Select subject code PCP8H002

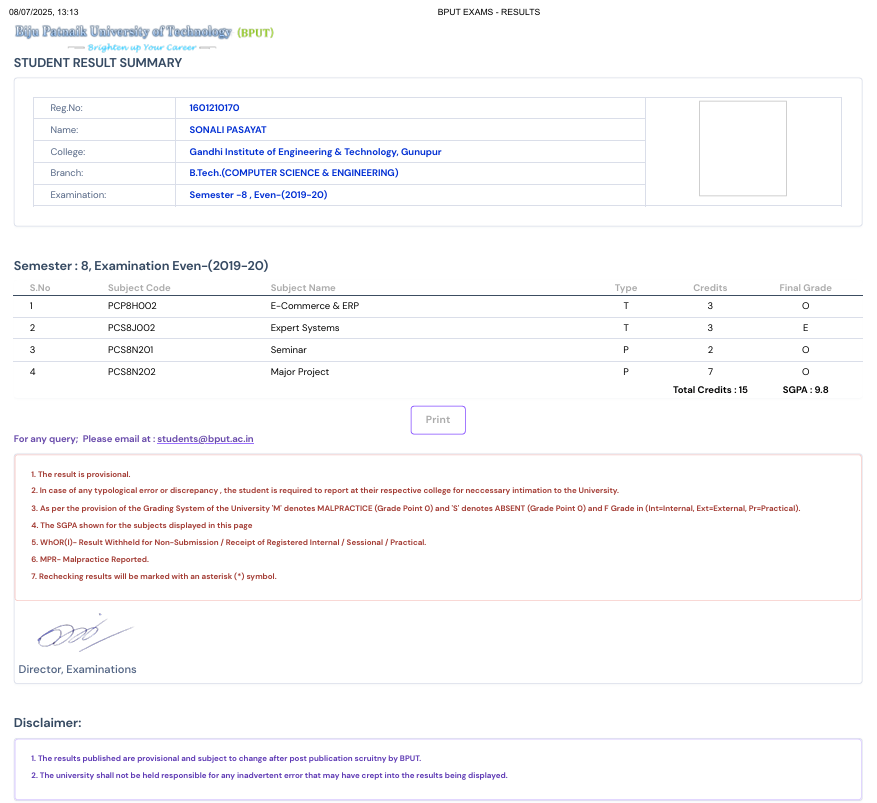[132, 306]
